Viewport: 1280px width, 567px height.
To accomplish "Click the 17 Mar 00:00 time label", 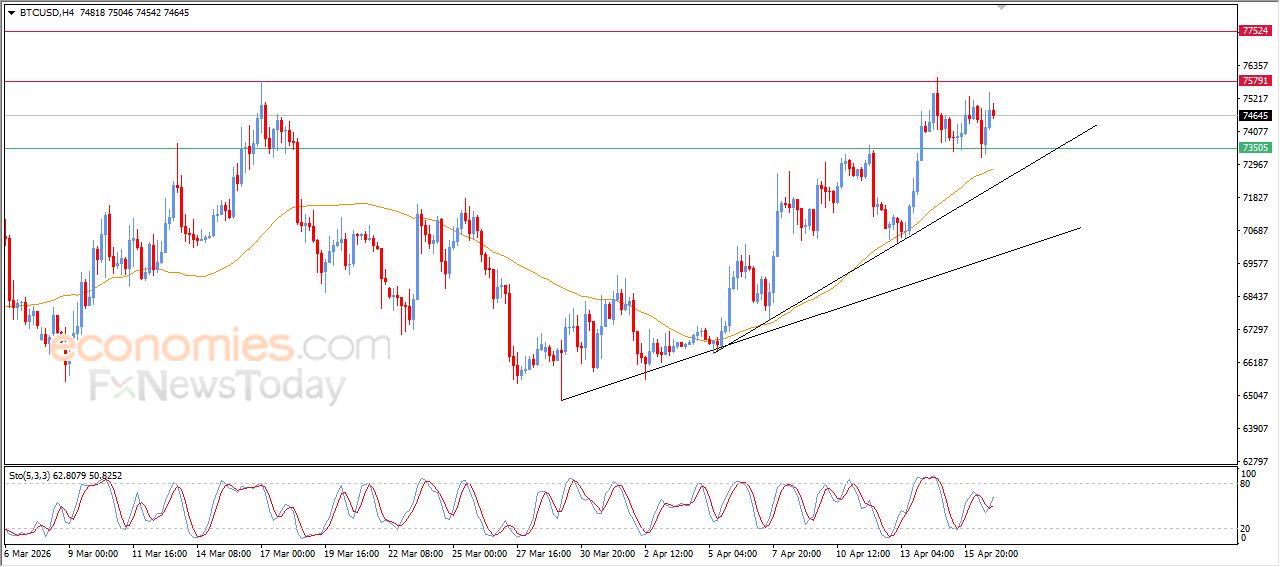I will 288,553.
